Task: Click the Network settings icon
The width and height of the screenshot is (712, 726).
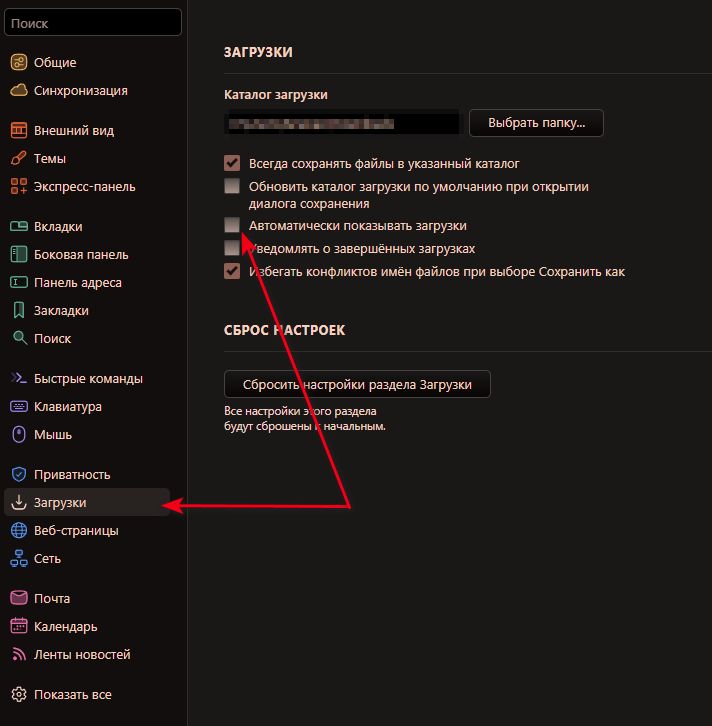Action: (x=18, y=559)
